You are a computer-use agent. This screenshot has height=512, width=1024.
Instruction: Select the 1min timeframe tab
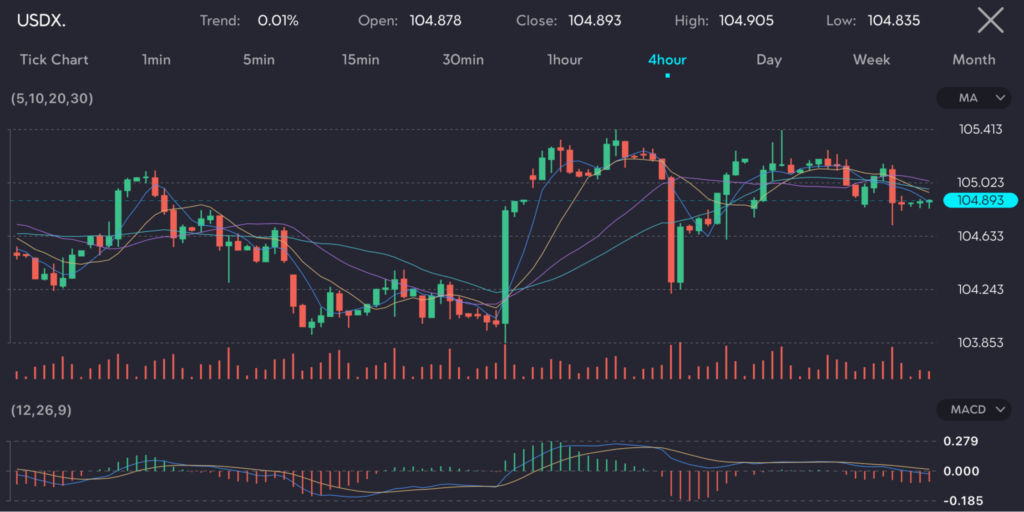coord(156,60)
